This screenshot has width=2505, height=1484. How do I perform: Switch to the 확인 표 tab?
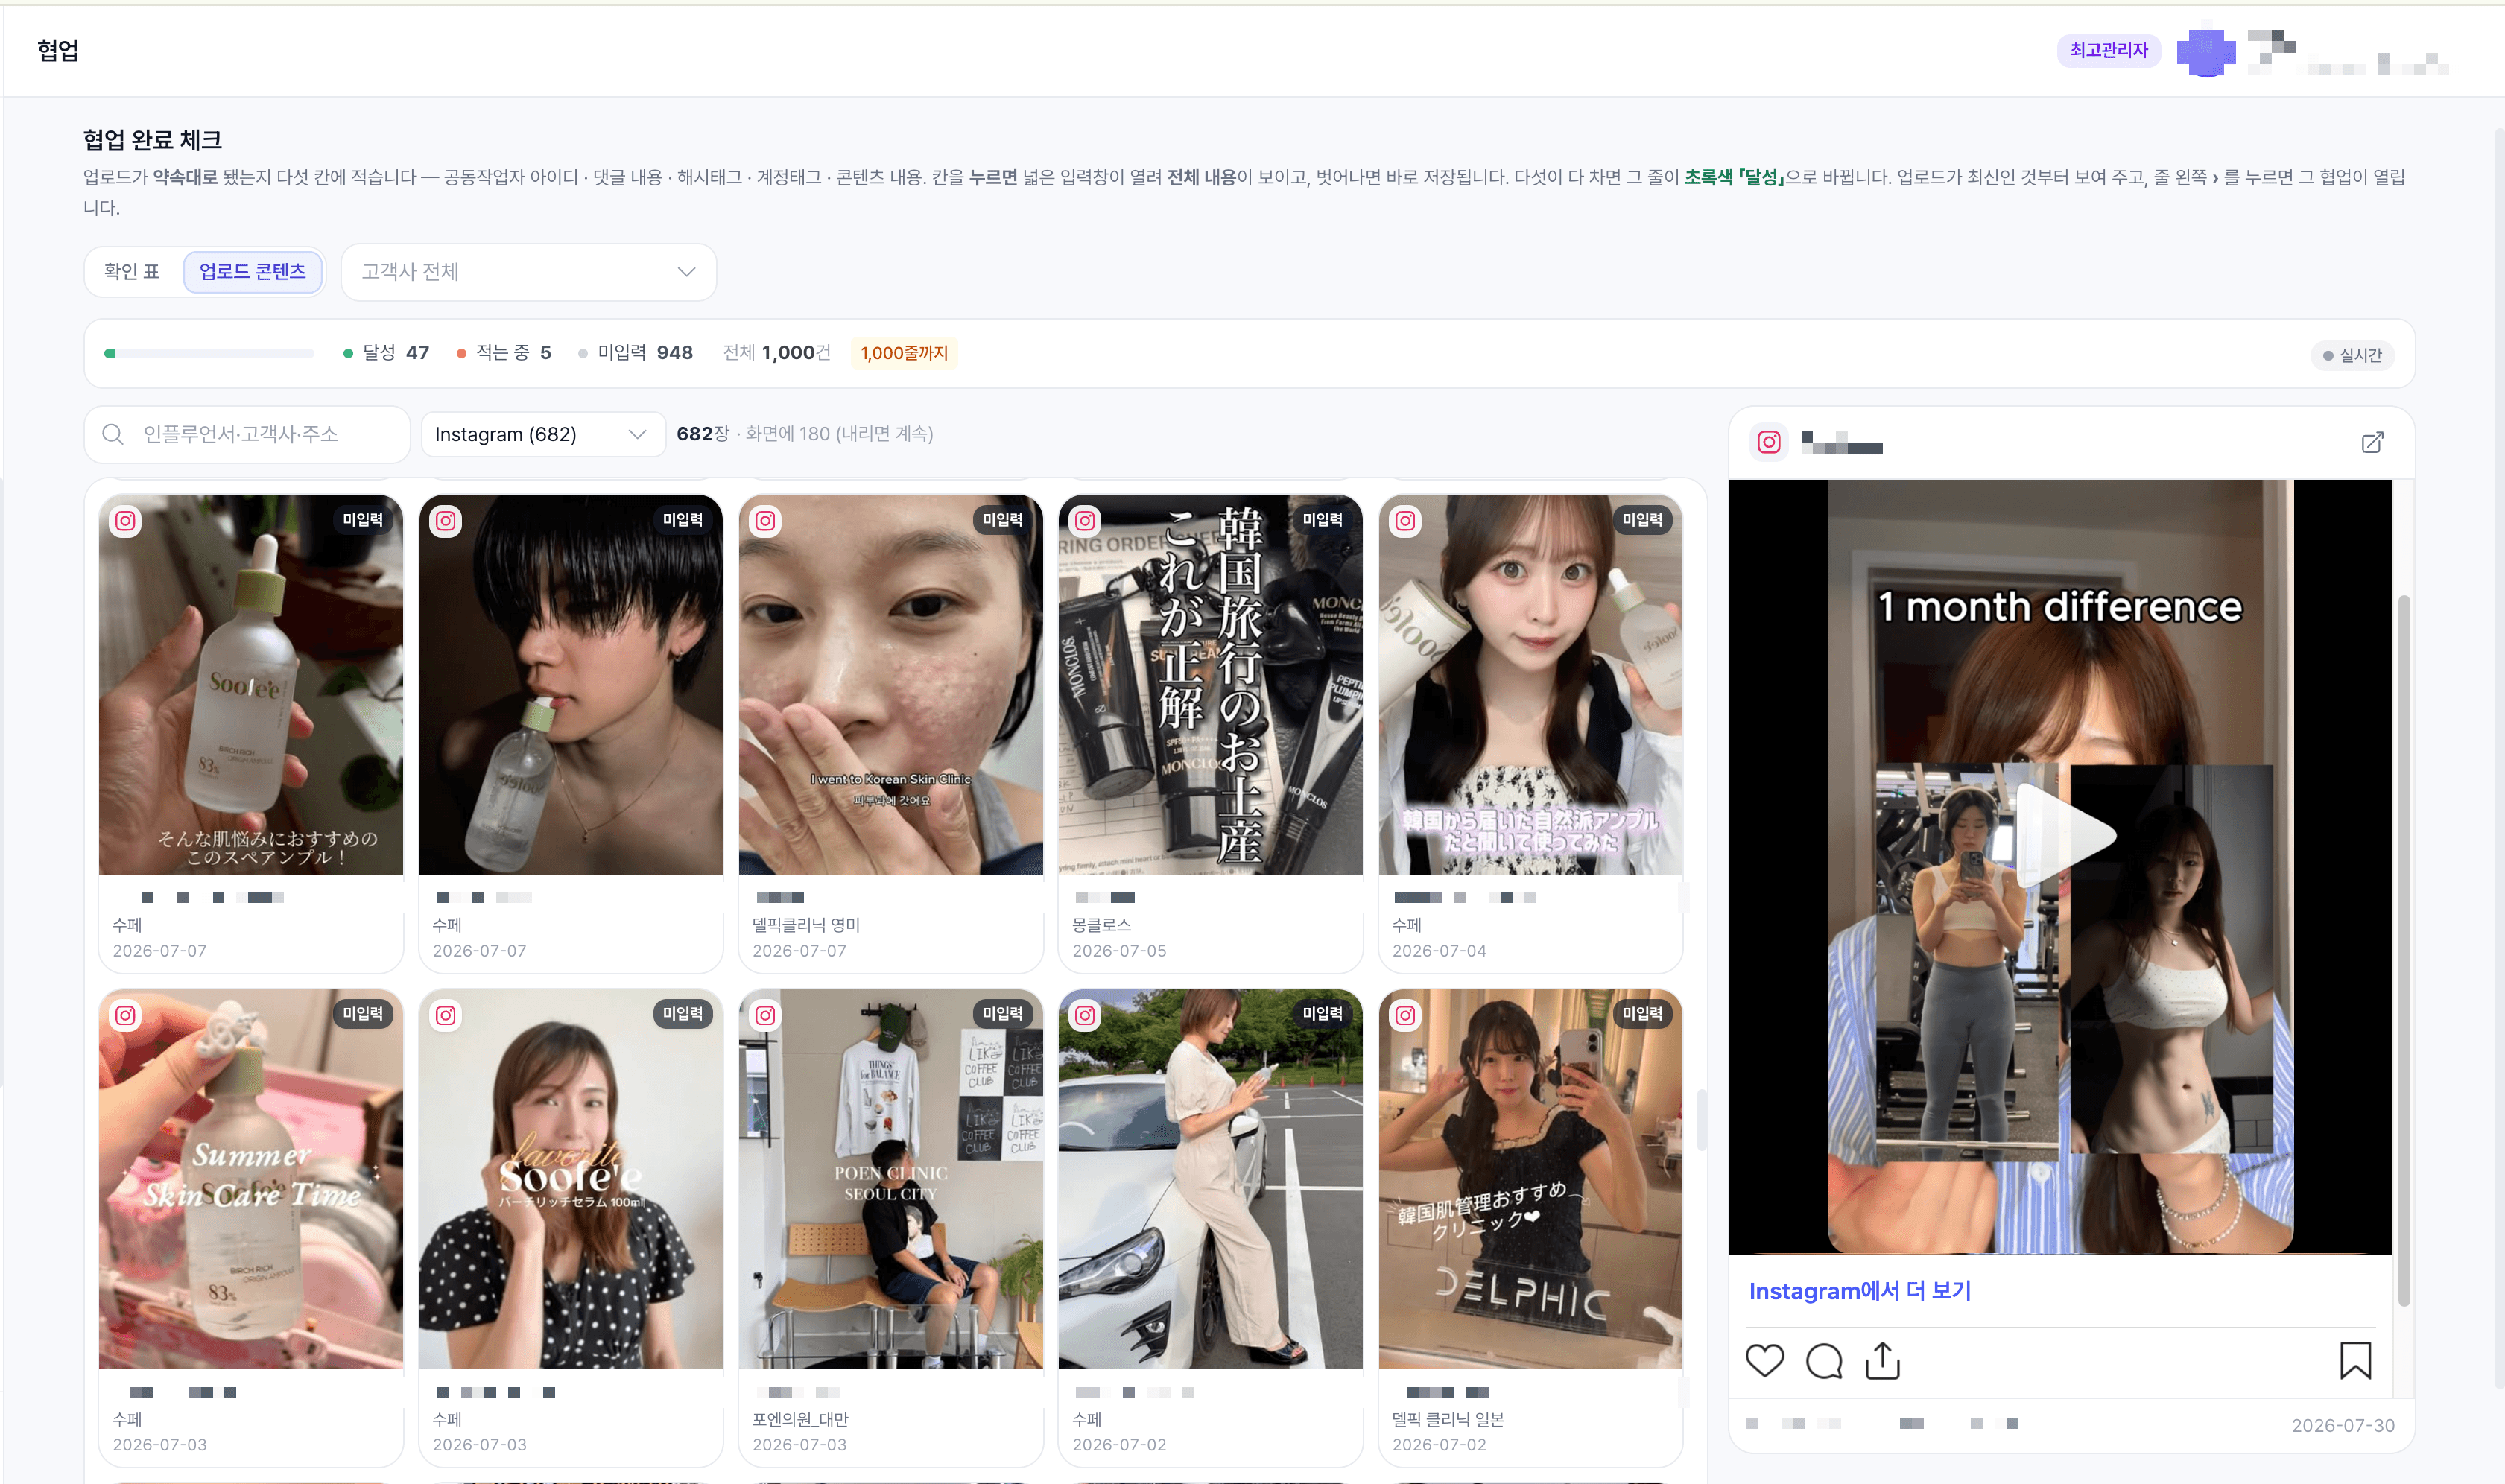(132, 272)
